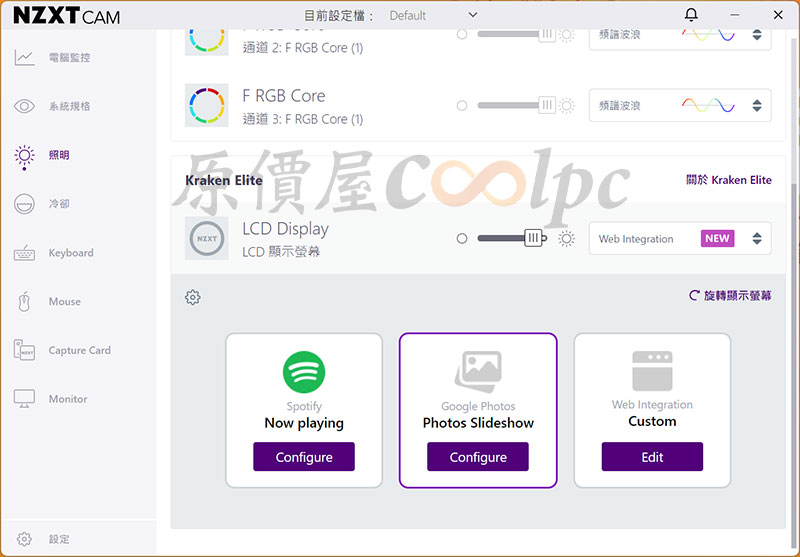Set LCD Display brightness to maximum sun icon
Image resolution: width=800 pixels, height=557 pixels.
coord(566,239)
